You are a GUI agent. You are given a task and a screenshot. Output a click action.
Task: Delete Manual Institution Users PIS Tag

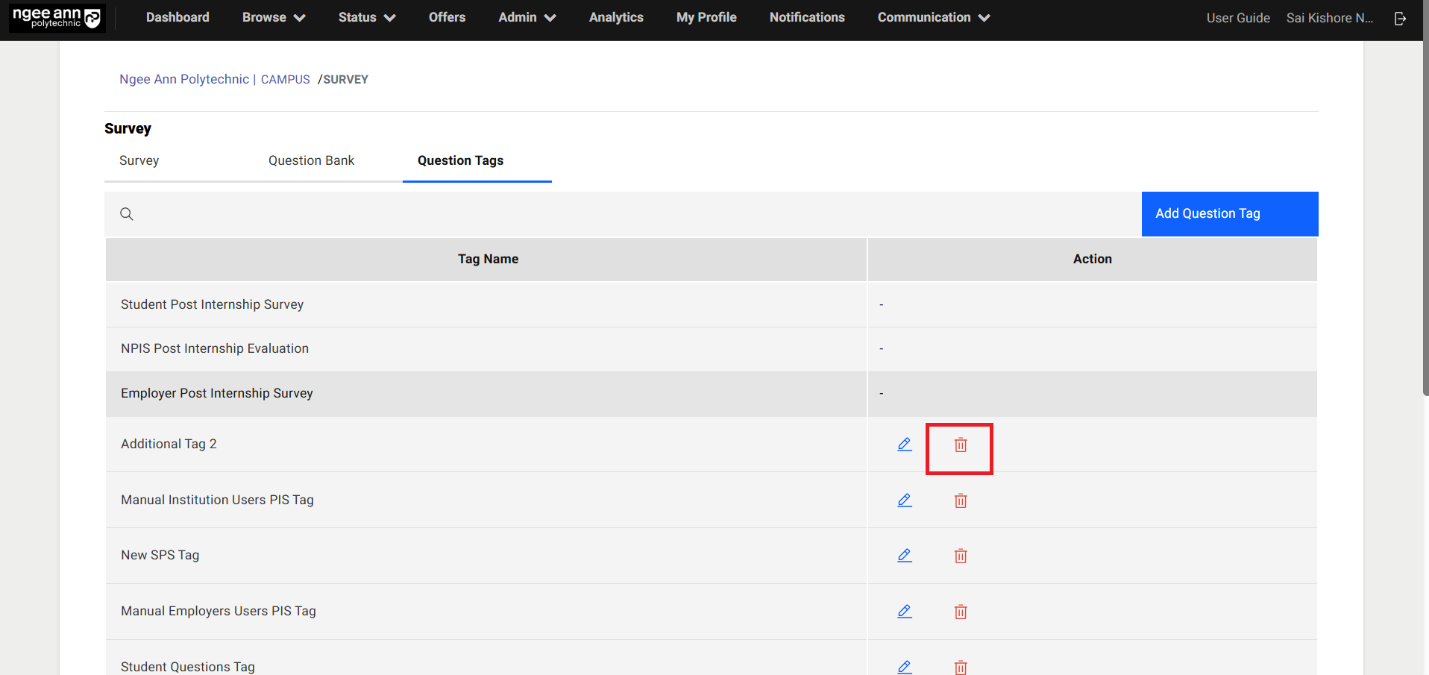click(960, 501)
